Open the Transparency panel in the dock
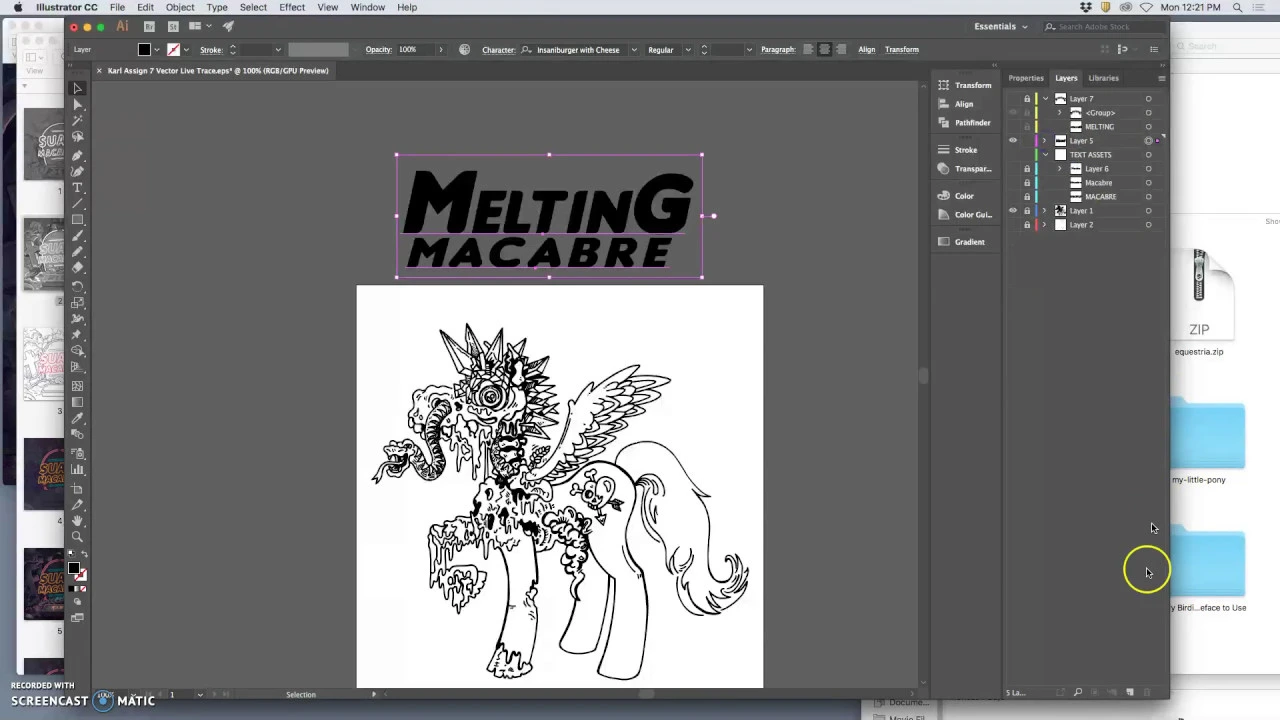 [963, 169]
